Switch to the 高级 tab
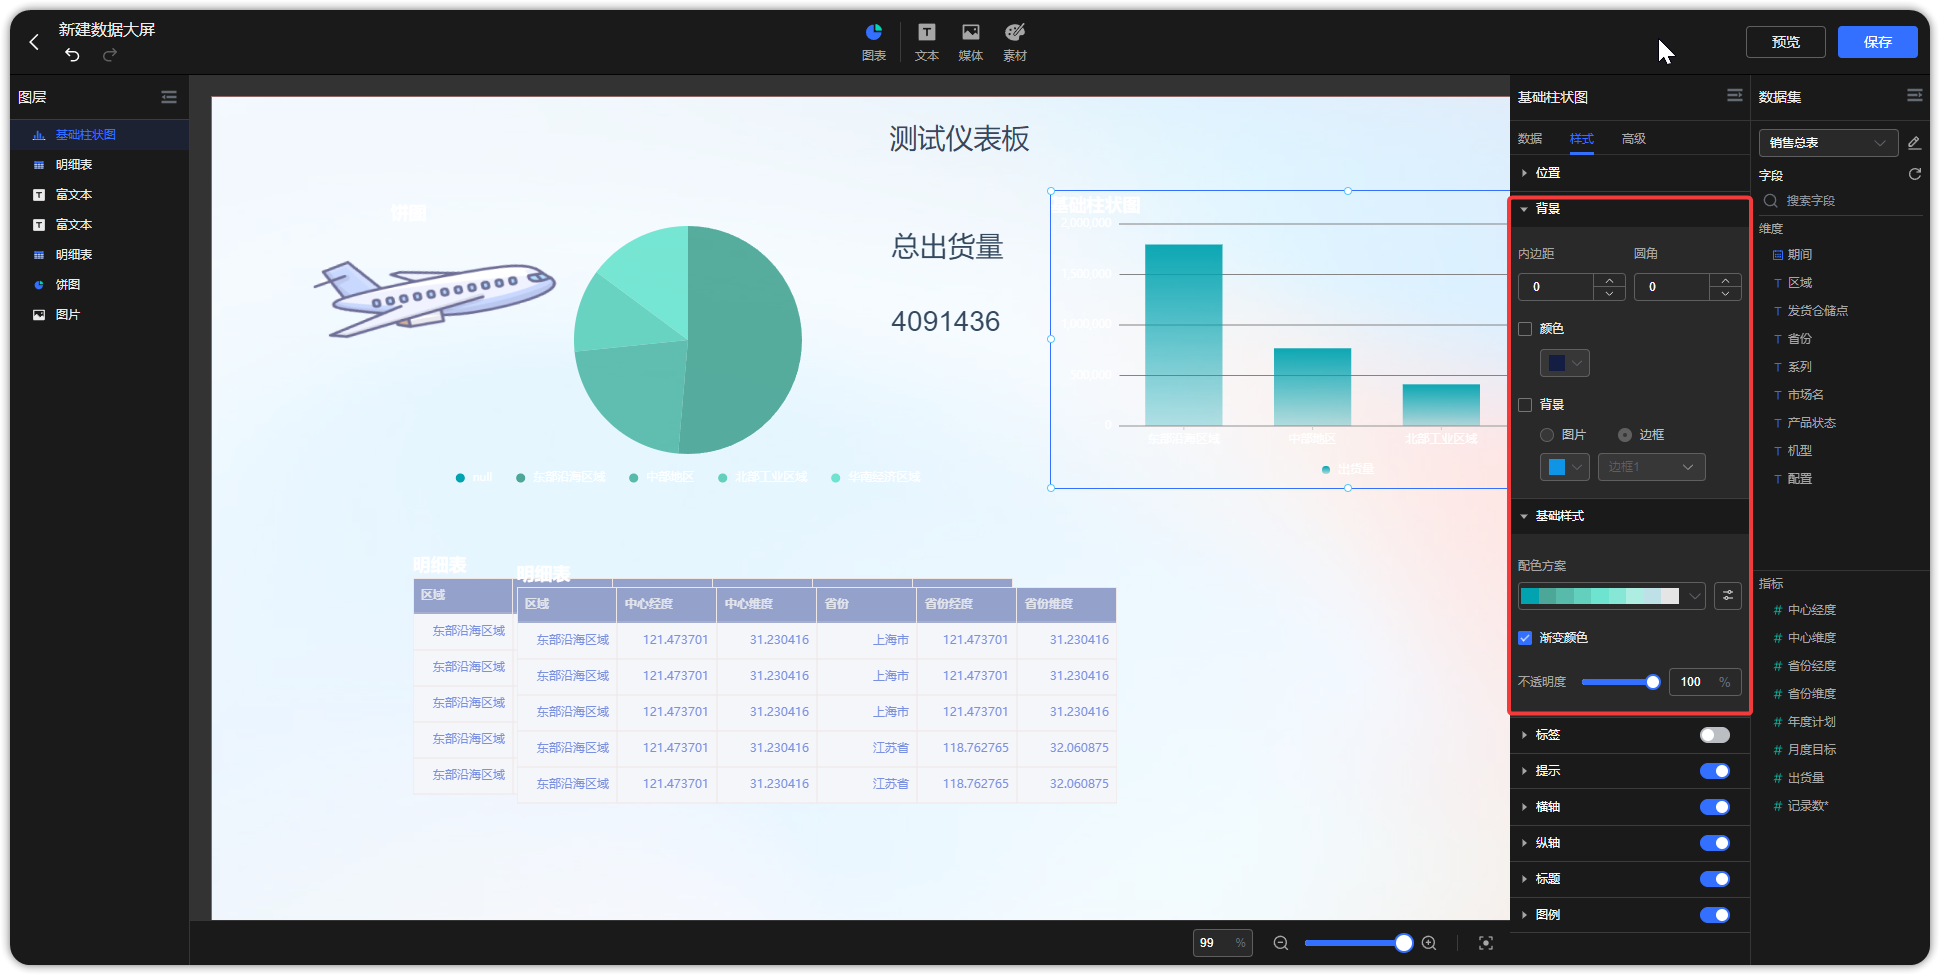This screenshot has height=975, width=1940. pos(1633,138)
